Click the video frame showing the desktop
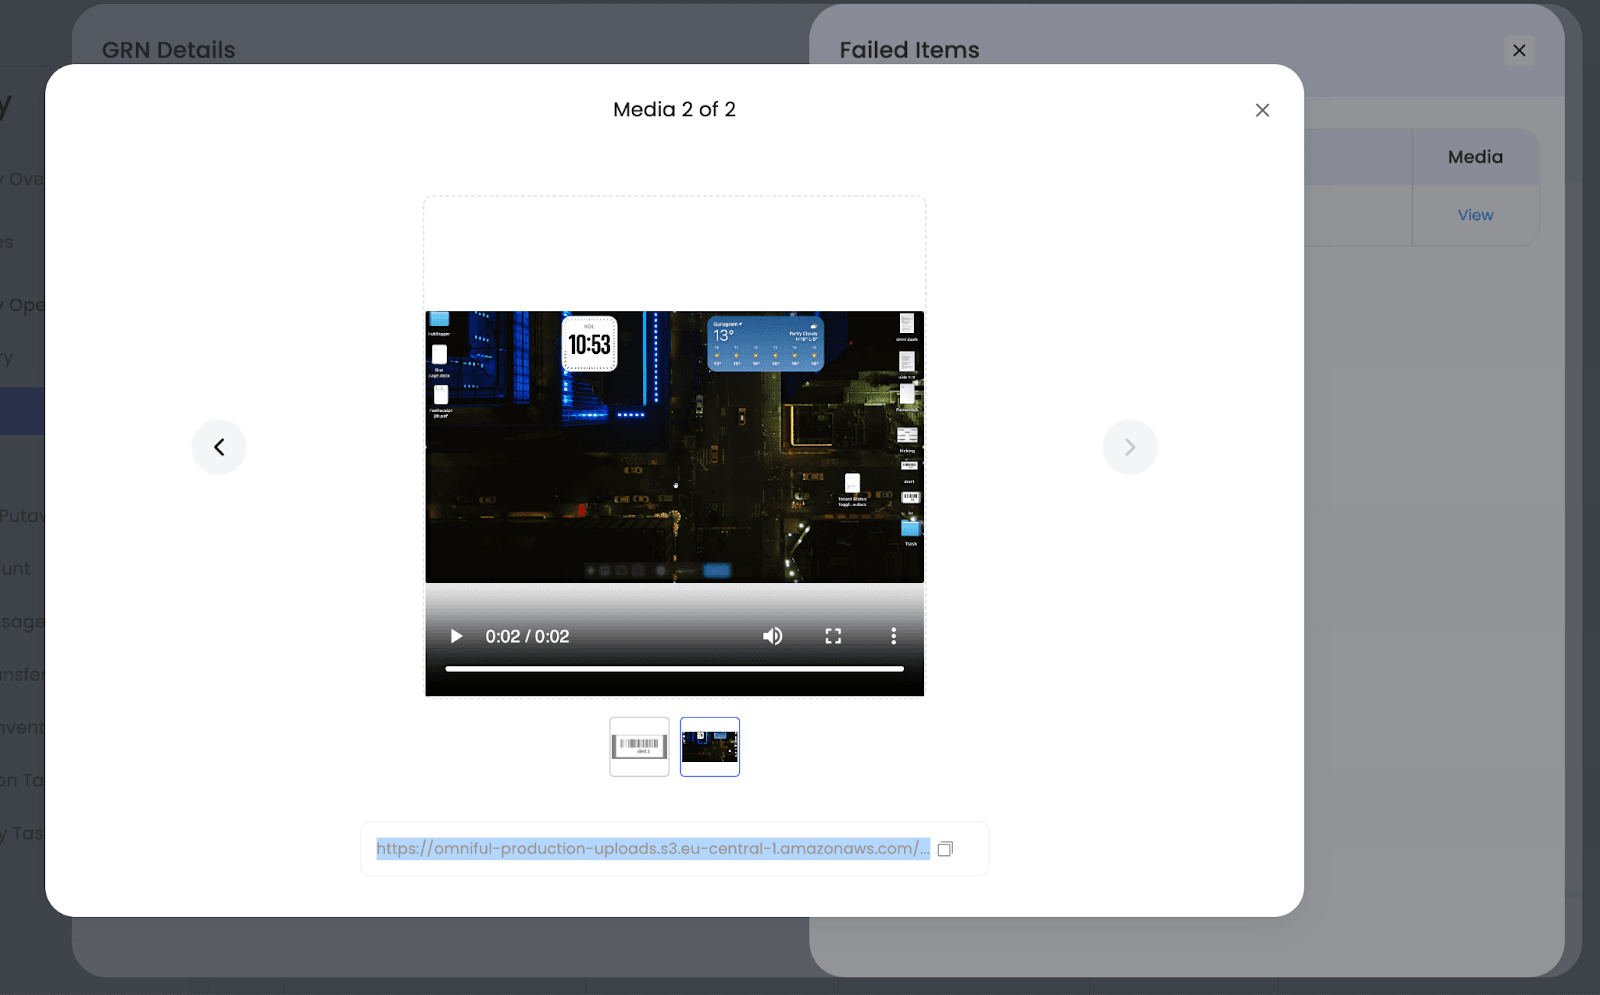1600x995 pixels. pos(674,446)
